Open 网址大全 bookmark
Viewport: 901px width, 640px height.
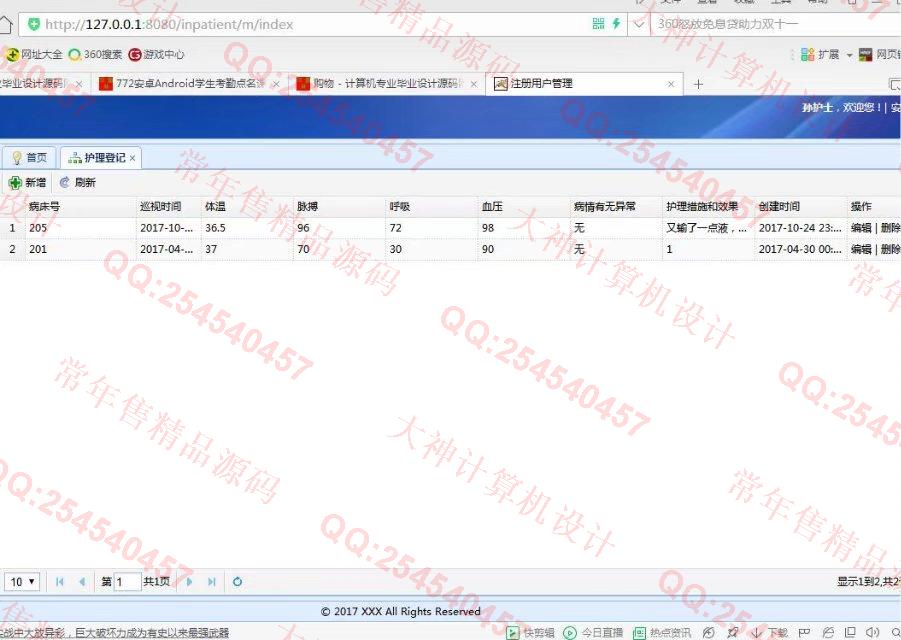(x=33, y=55)
